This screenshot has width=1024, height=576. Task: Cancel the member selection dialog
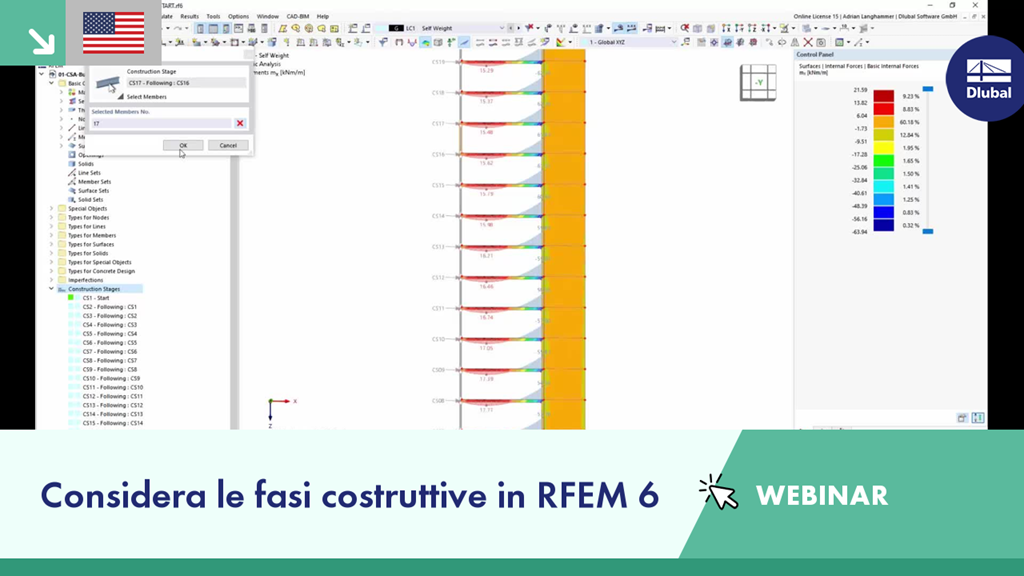tap(228, 145)
